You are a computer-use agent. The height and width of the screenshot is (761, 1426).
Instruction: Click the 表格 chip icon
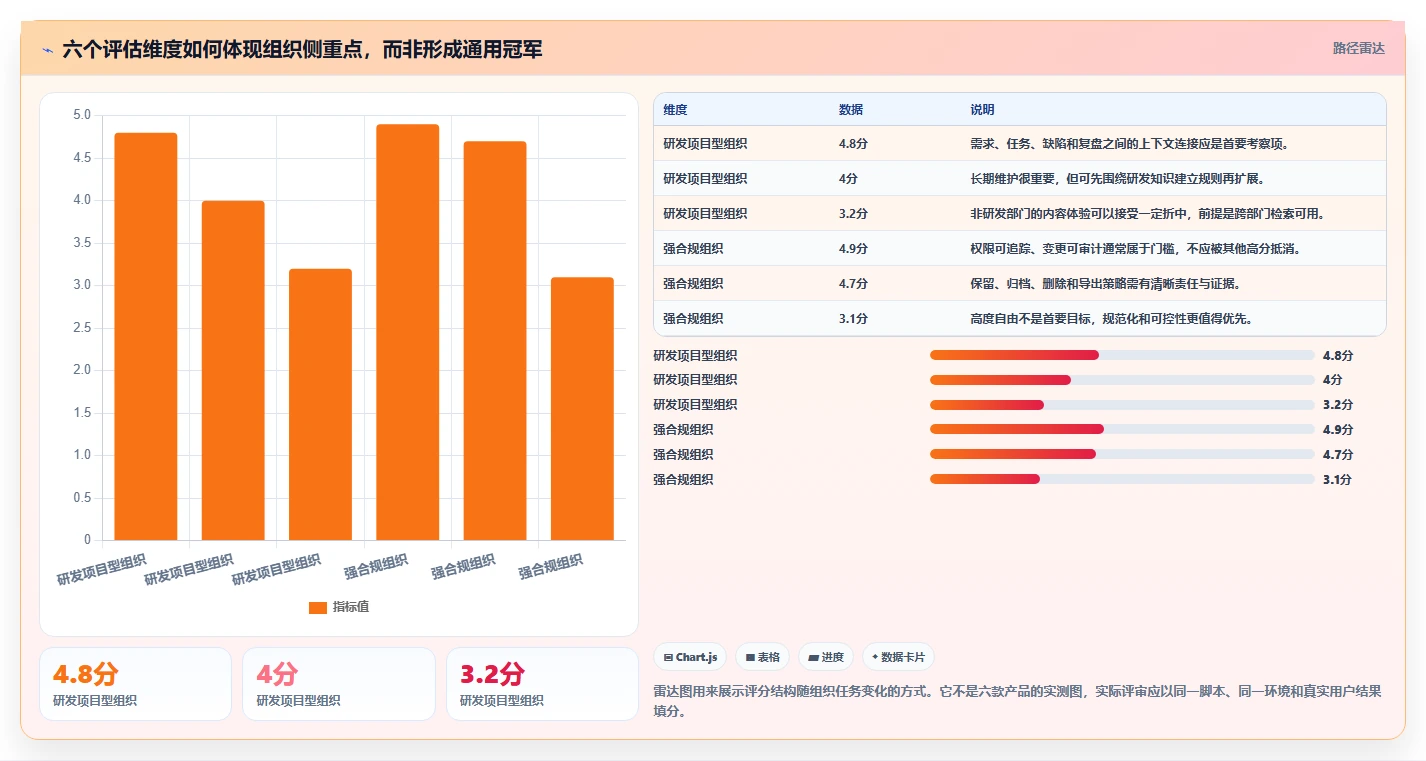tap(750, 658)
